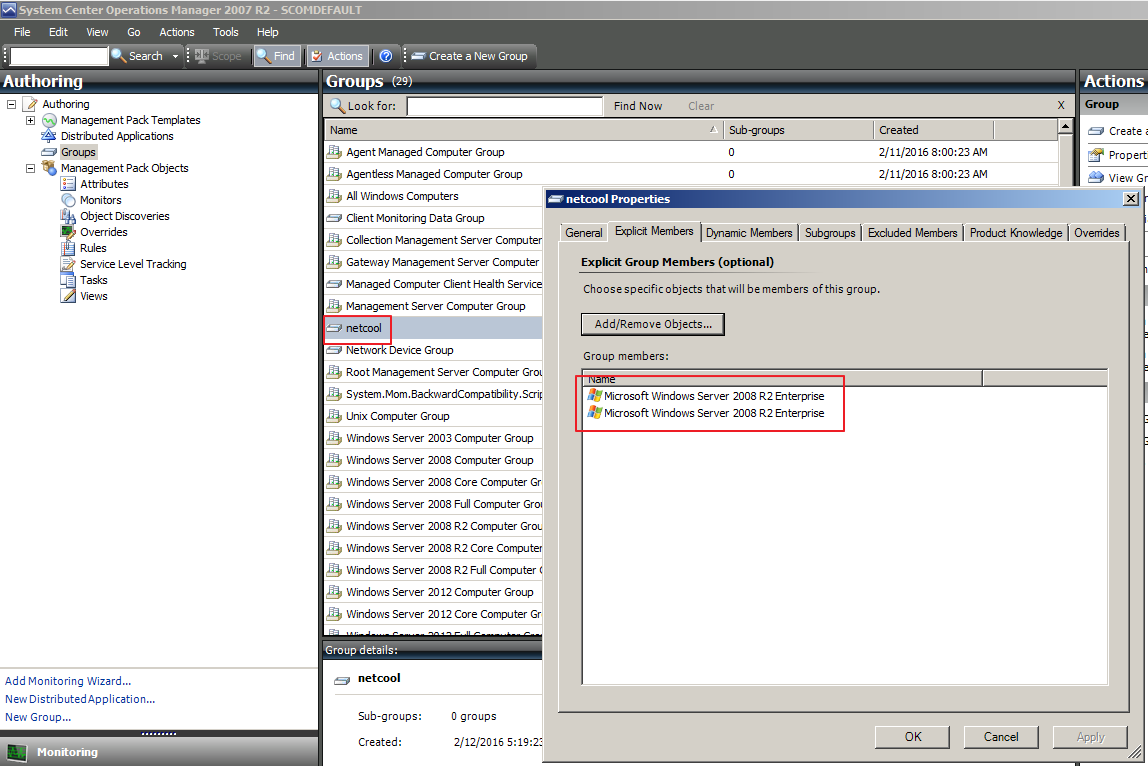Sort groups by the Name column header
1148x766 pixels.
[523, 130]
